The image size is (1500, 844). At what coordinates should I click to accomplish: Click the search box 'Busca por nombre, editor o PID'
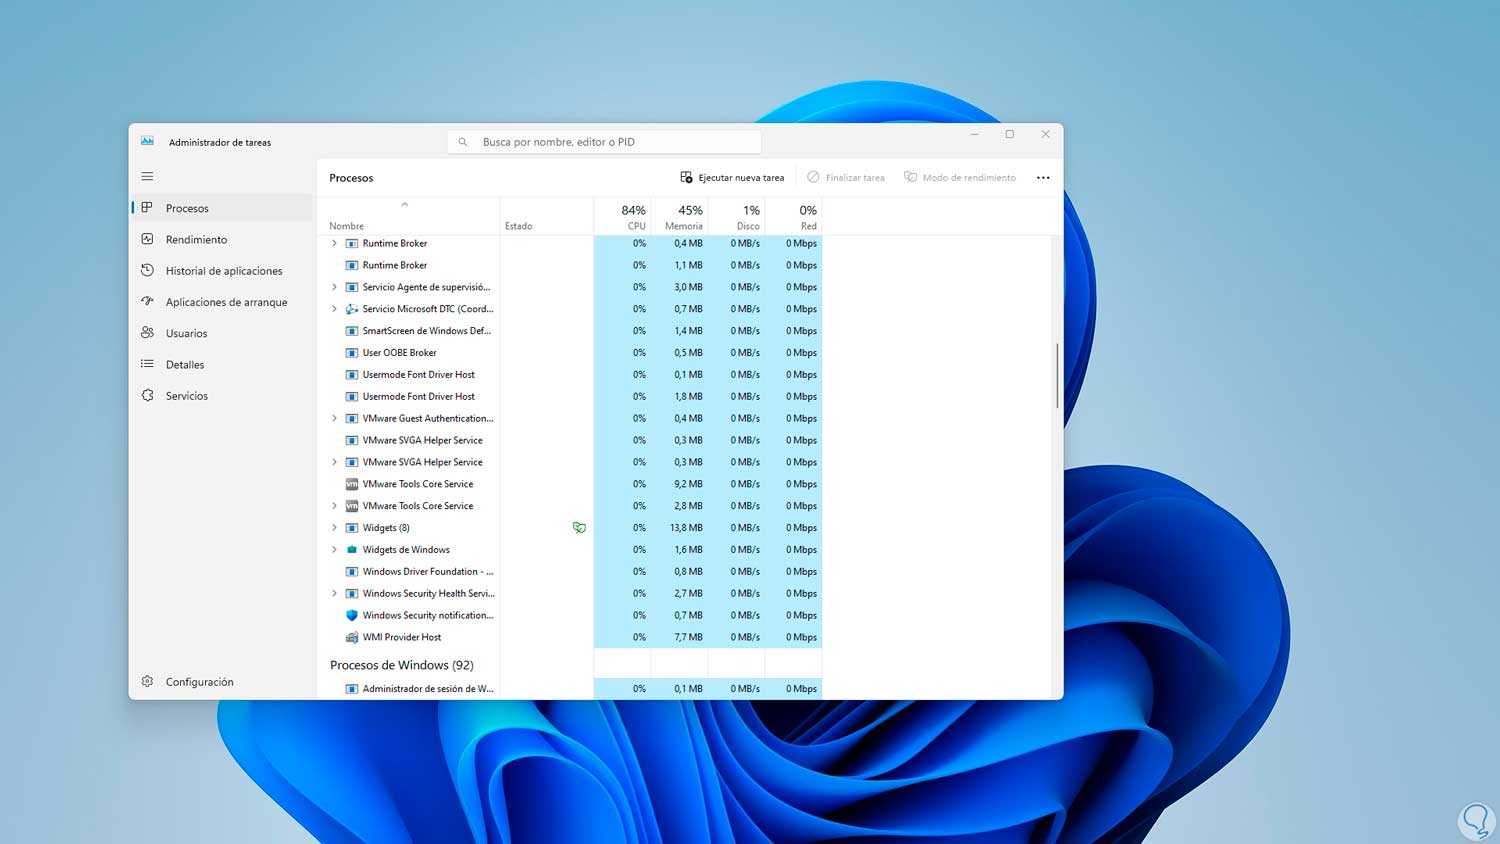[x=604, y=142]
